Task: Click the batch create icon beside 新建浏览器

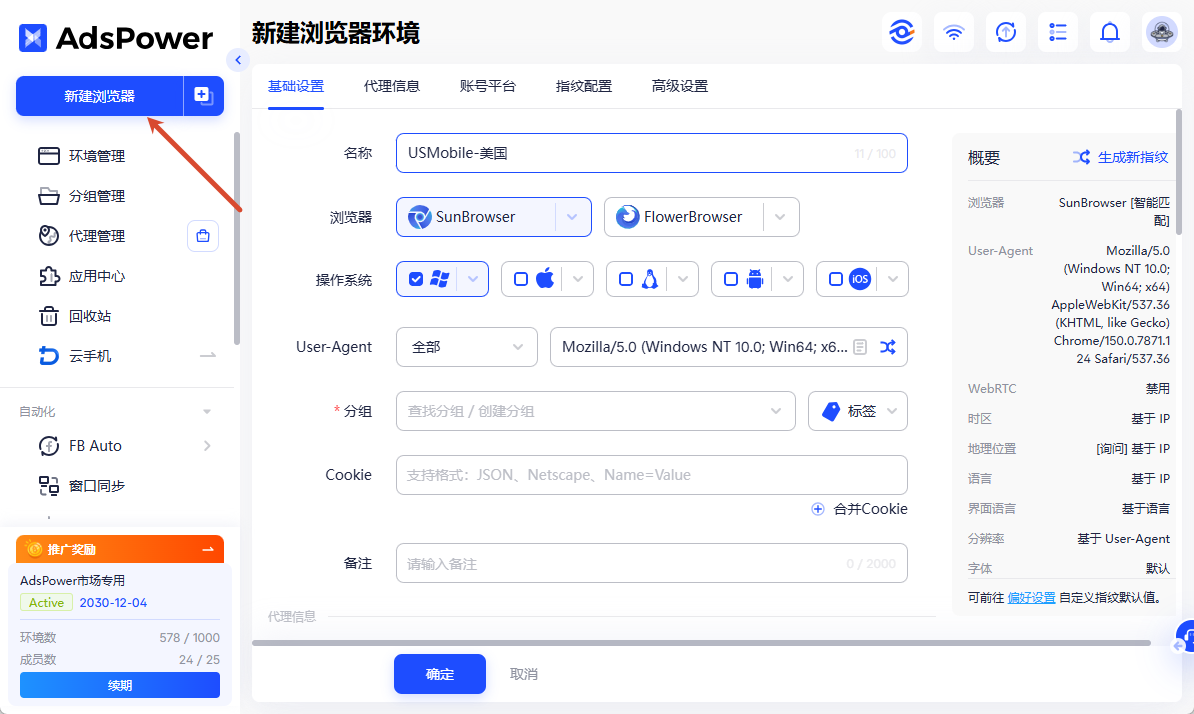Action: pyautogui.click(x=203, y=96)
